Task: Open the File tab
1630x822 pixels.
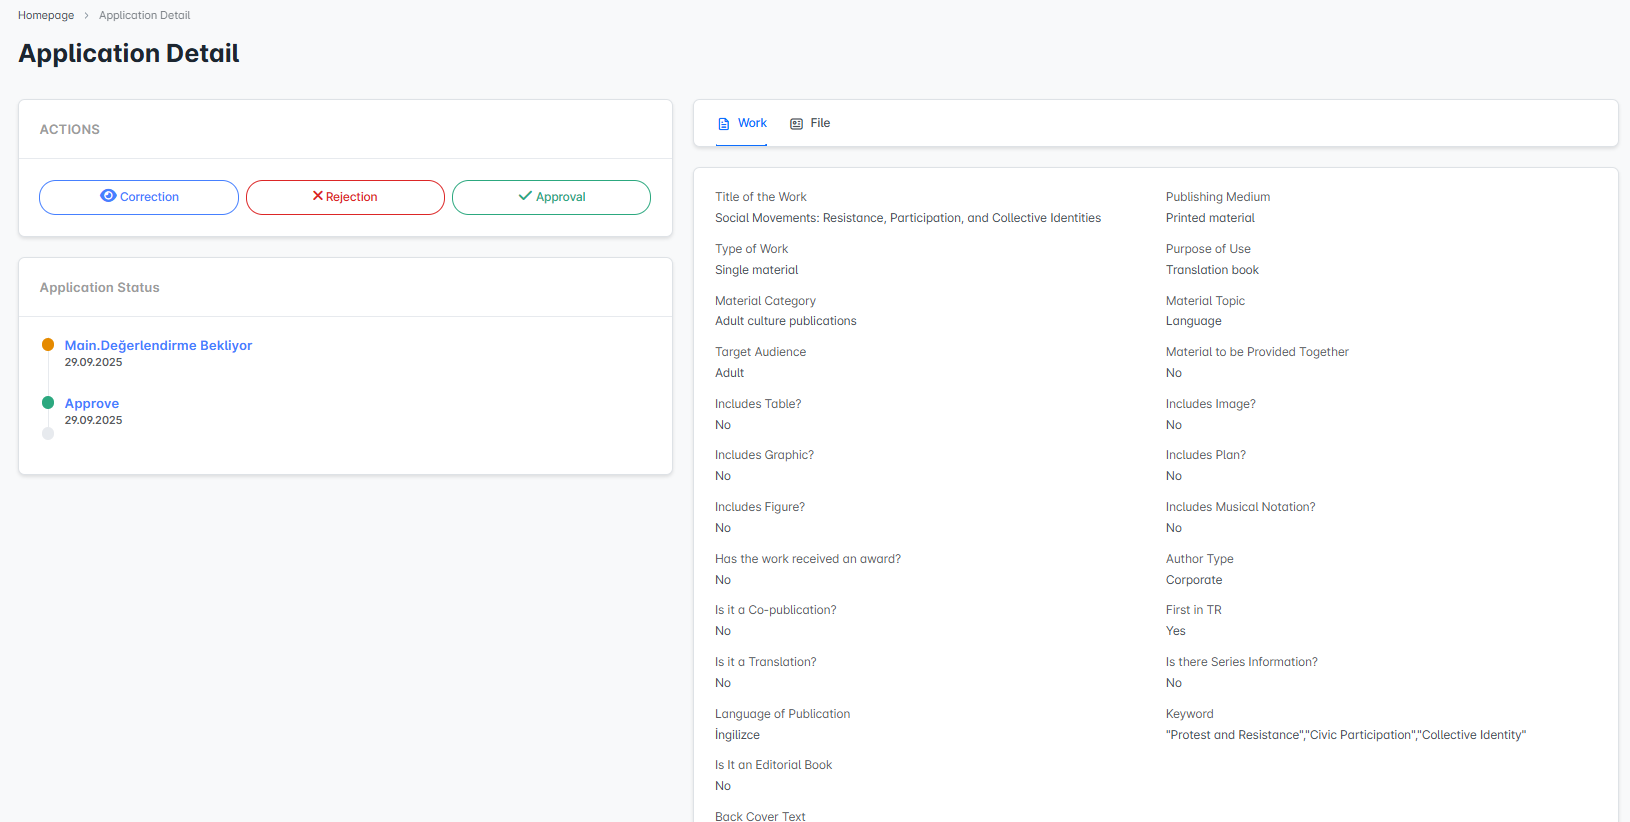Action: click(x=820, y=123)
